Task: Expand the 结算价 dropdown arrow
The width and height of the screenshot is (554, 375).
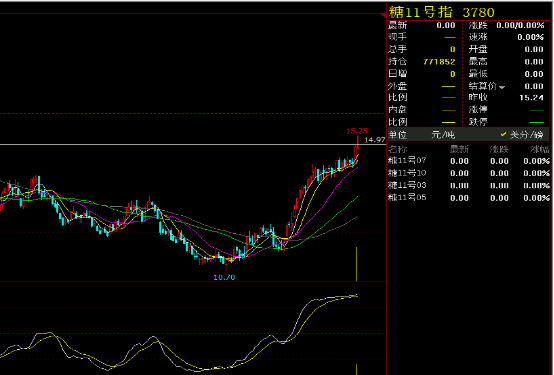Action: (502, 87)
